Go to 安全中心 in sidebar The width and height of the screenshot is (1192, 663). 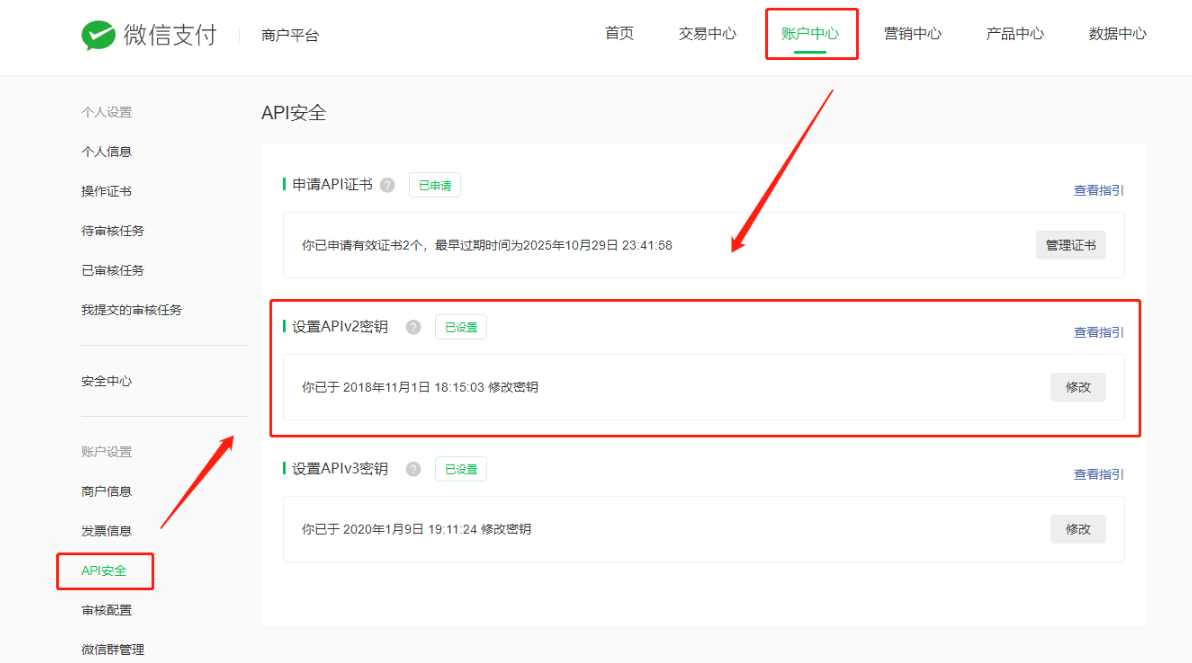[106, 381]
